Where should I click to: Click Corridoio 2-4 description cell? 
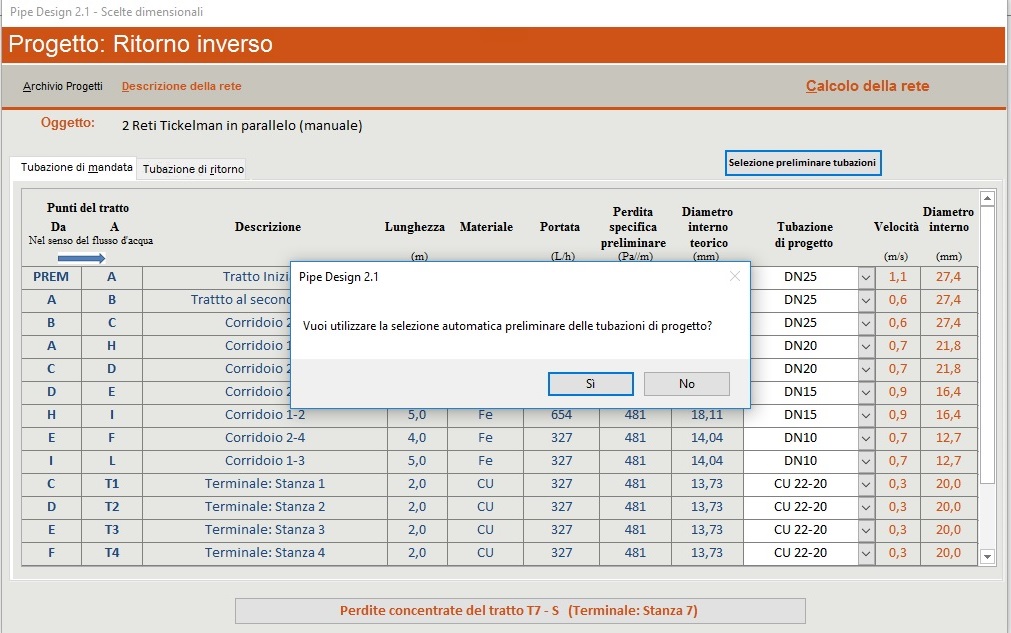click(265, 438)
